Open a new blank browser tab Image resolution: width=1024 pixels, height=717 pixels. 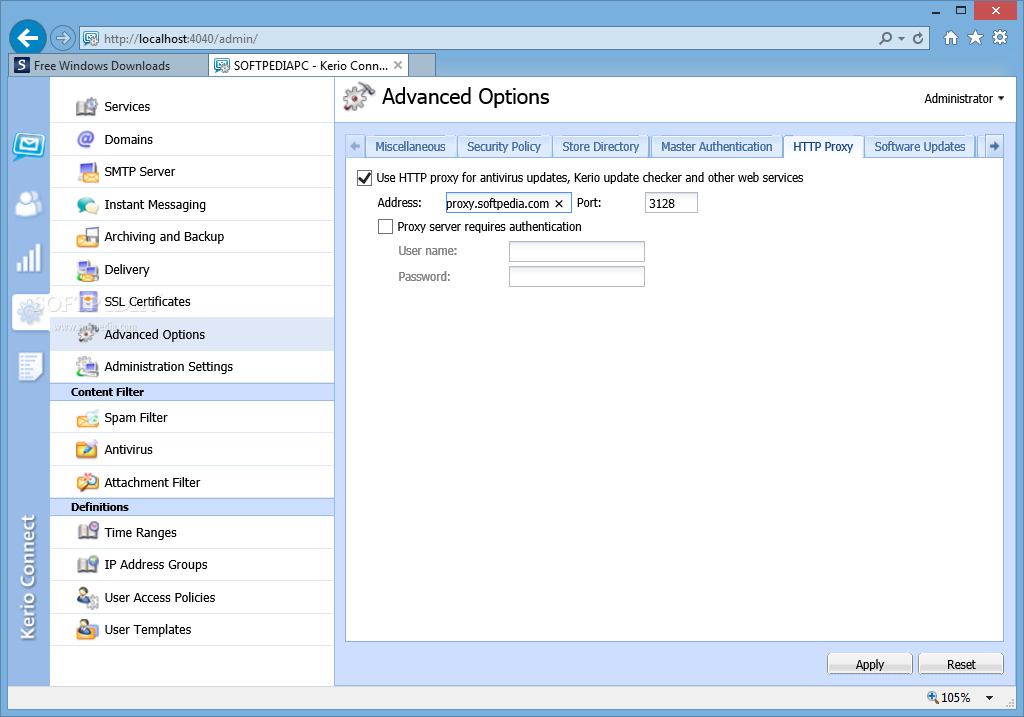[x=422, y=65]
